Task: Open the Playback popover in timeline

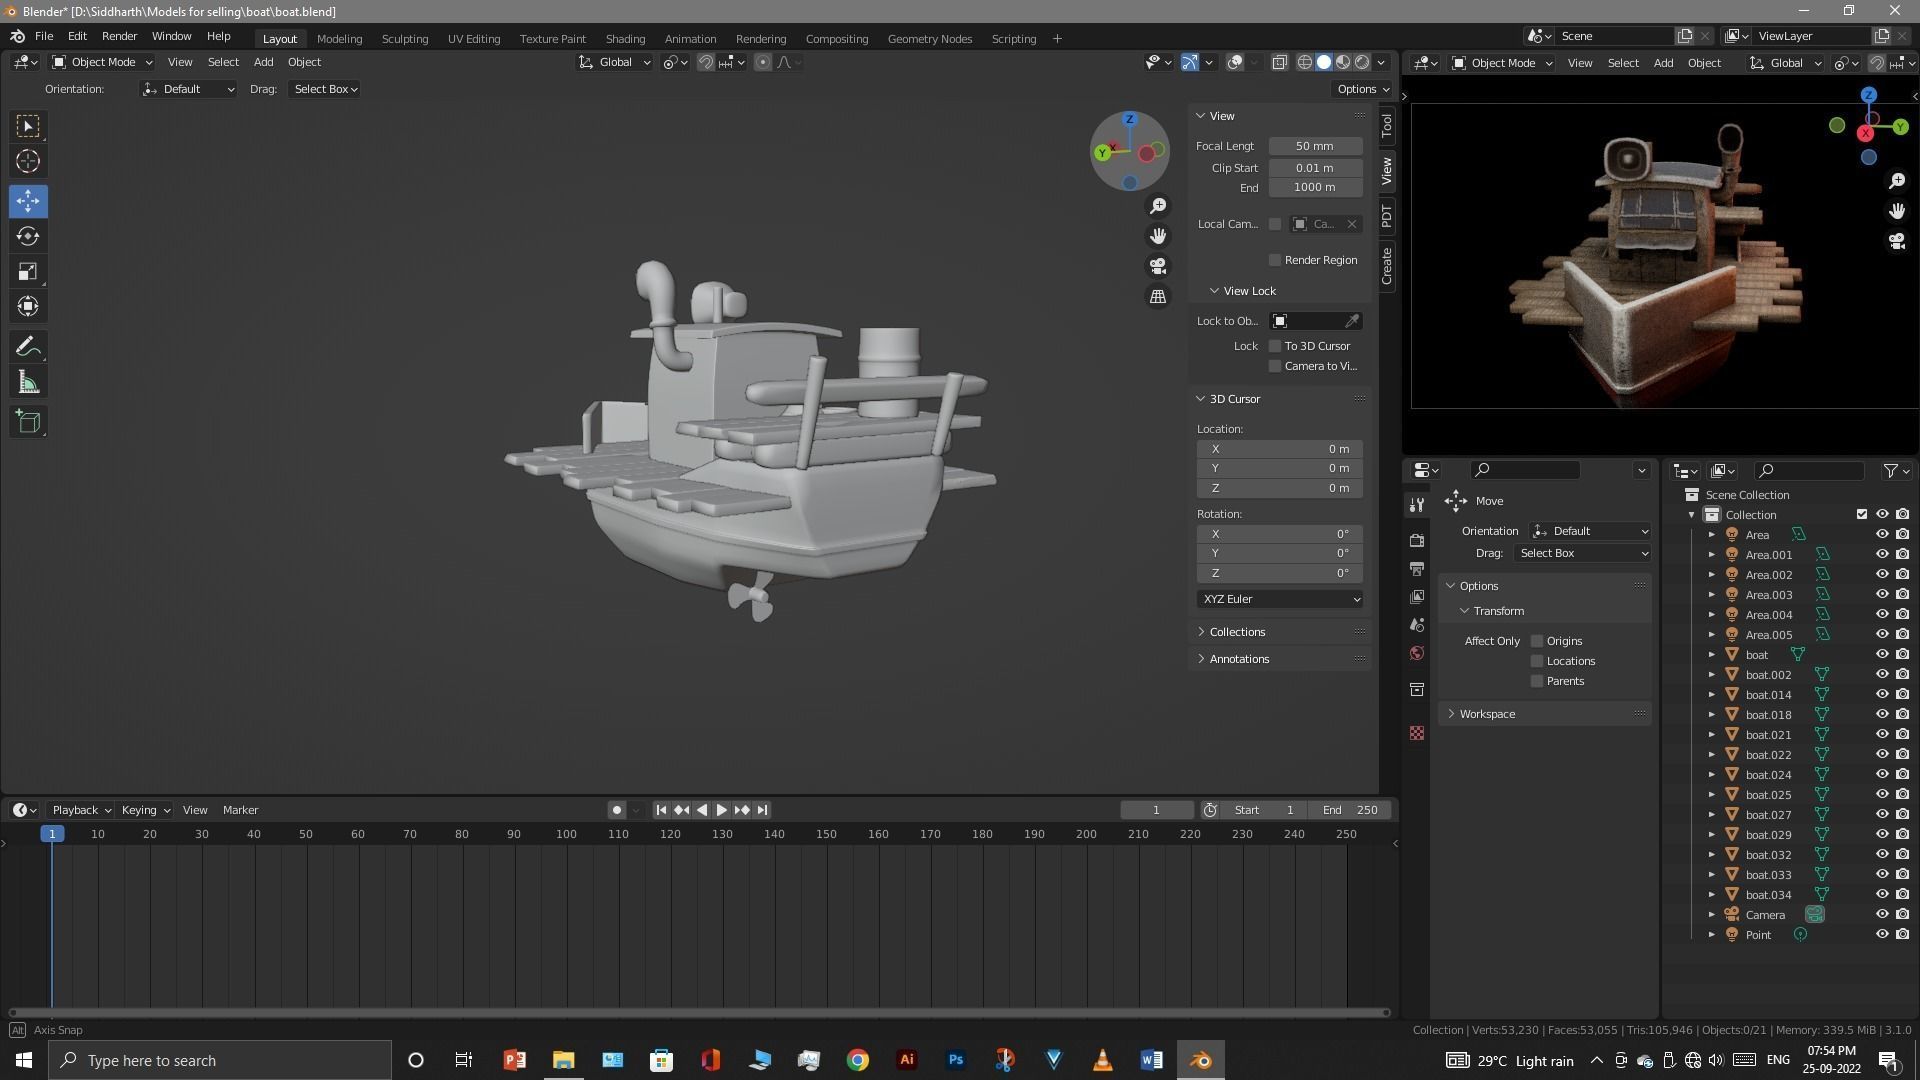Action: point(81,810)
